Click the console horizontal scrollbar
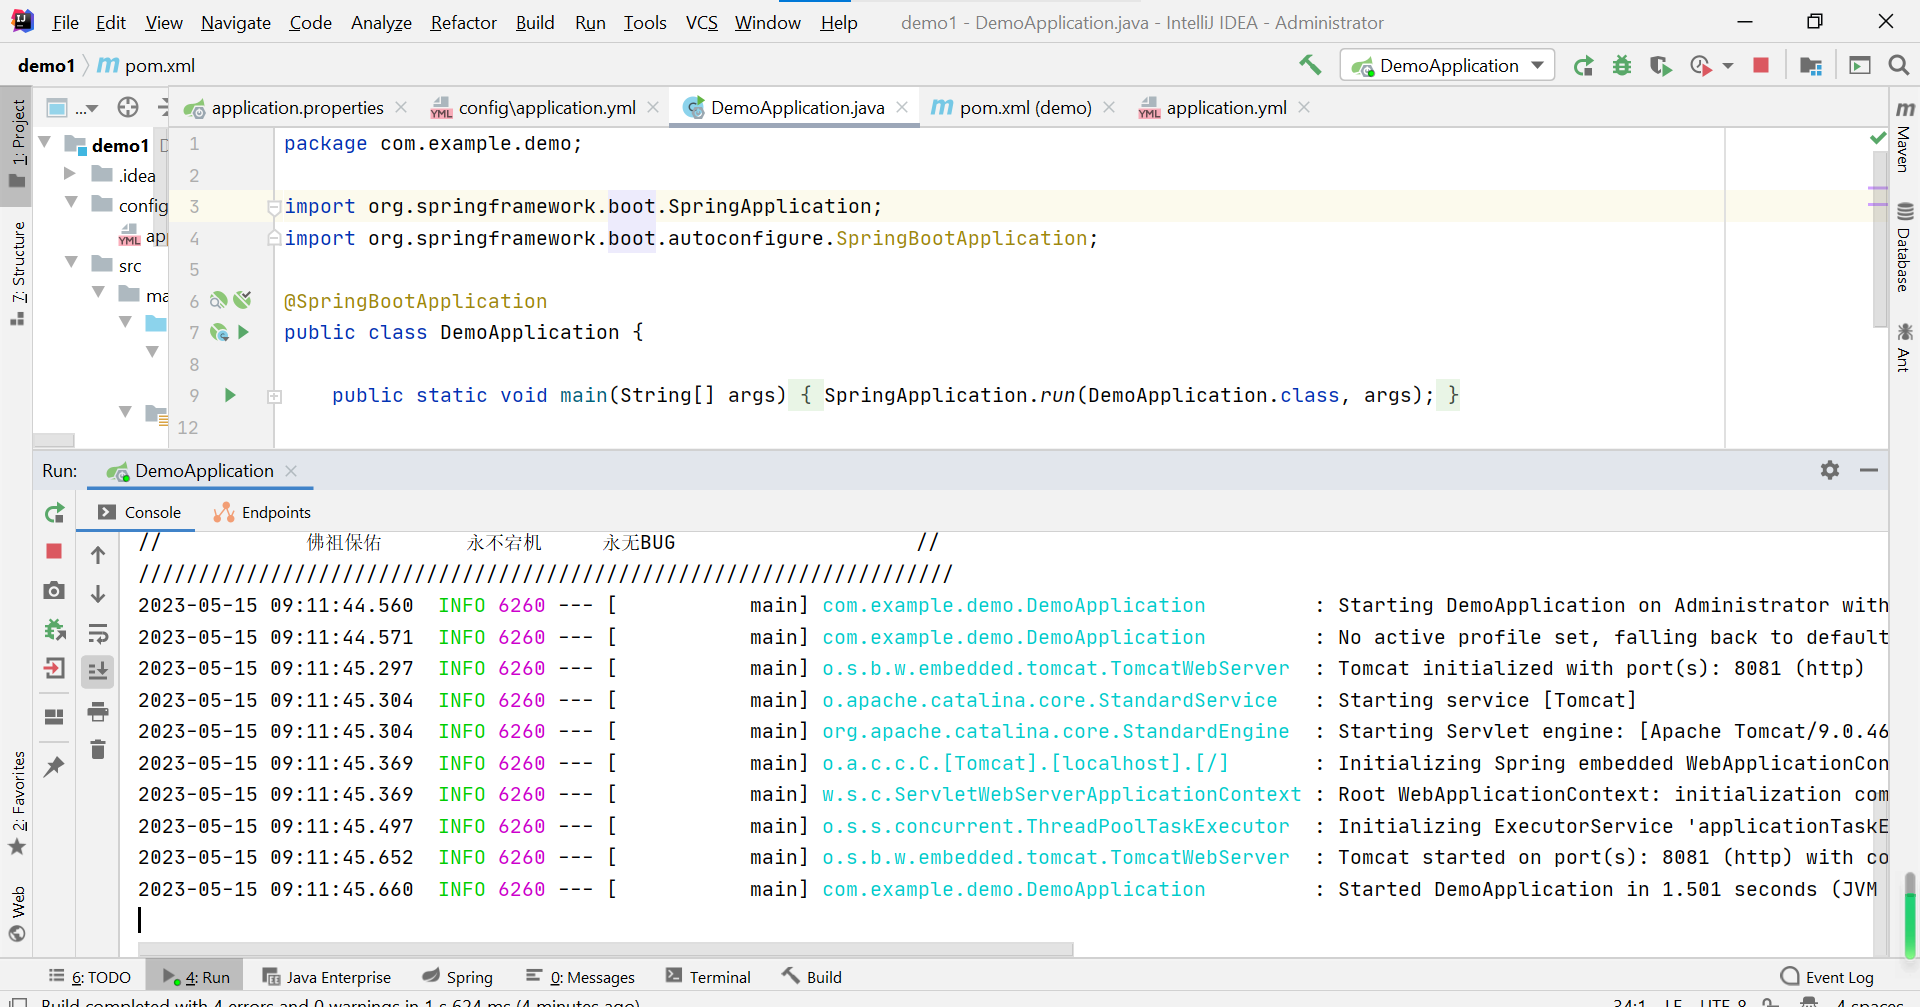This screenshot has width=1920, height=1007. point(605,948)
